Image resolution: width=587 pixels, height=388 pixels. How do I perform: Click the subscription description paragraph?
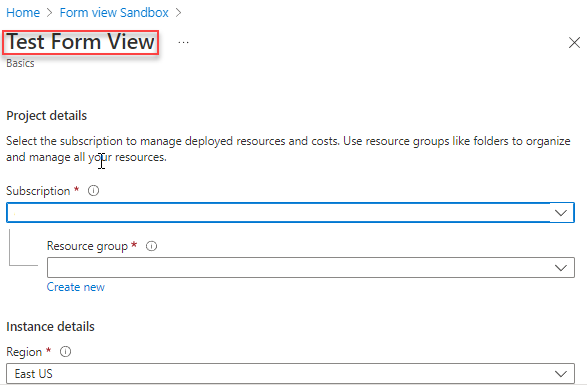[288, 149]
